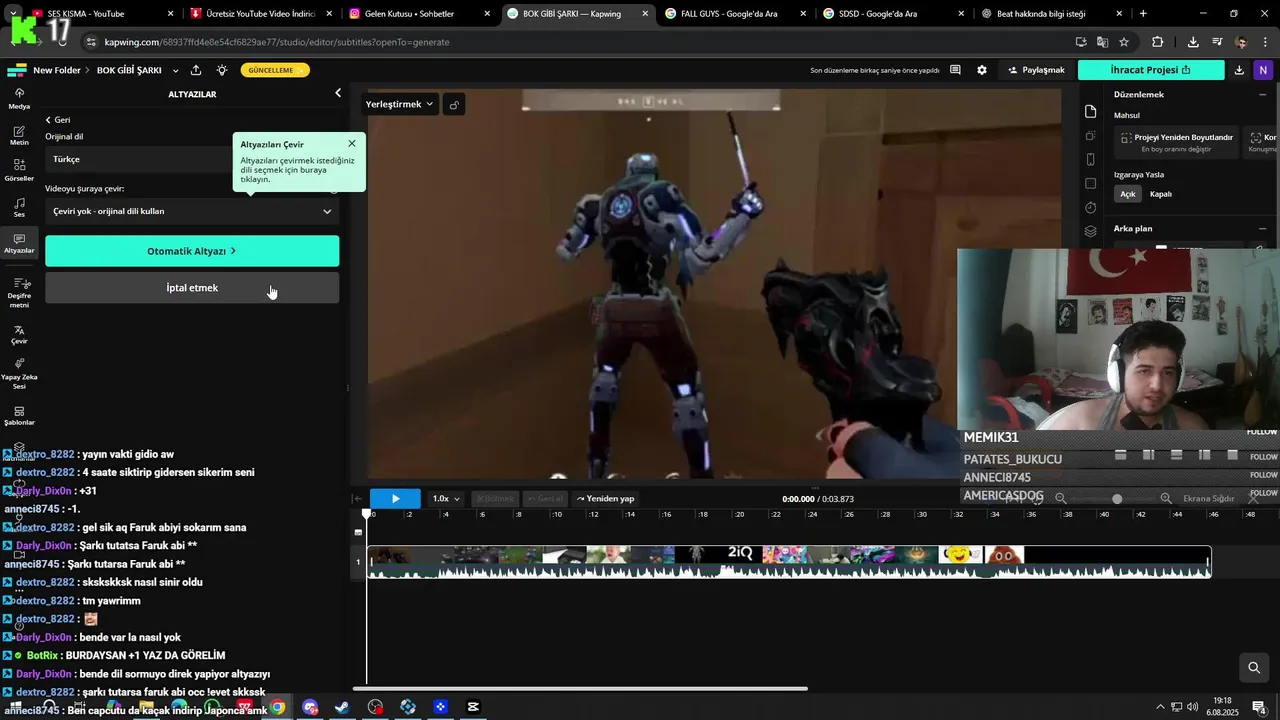This screenshot has width=1280, height=720.
Task: Zoom out the timeline magnifier
Action: [x=1061, y=498]
